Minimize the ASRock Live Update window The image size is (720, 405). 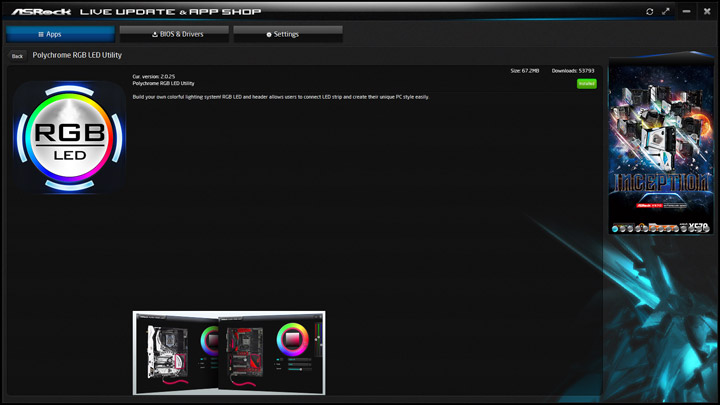[686, 11]
